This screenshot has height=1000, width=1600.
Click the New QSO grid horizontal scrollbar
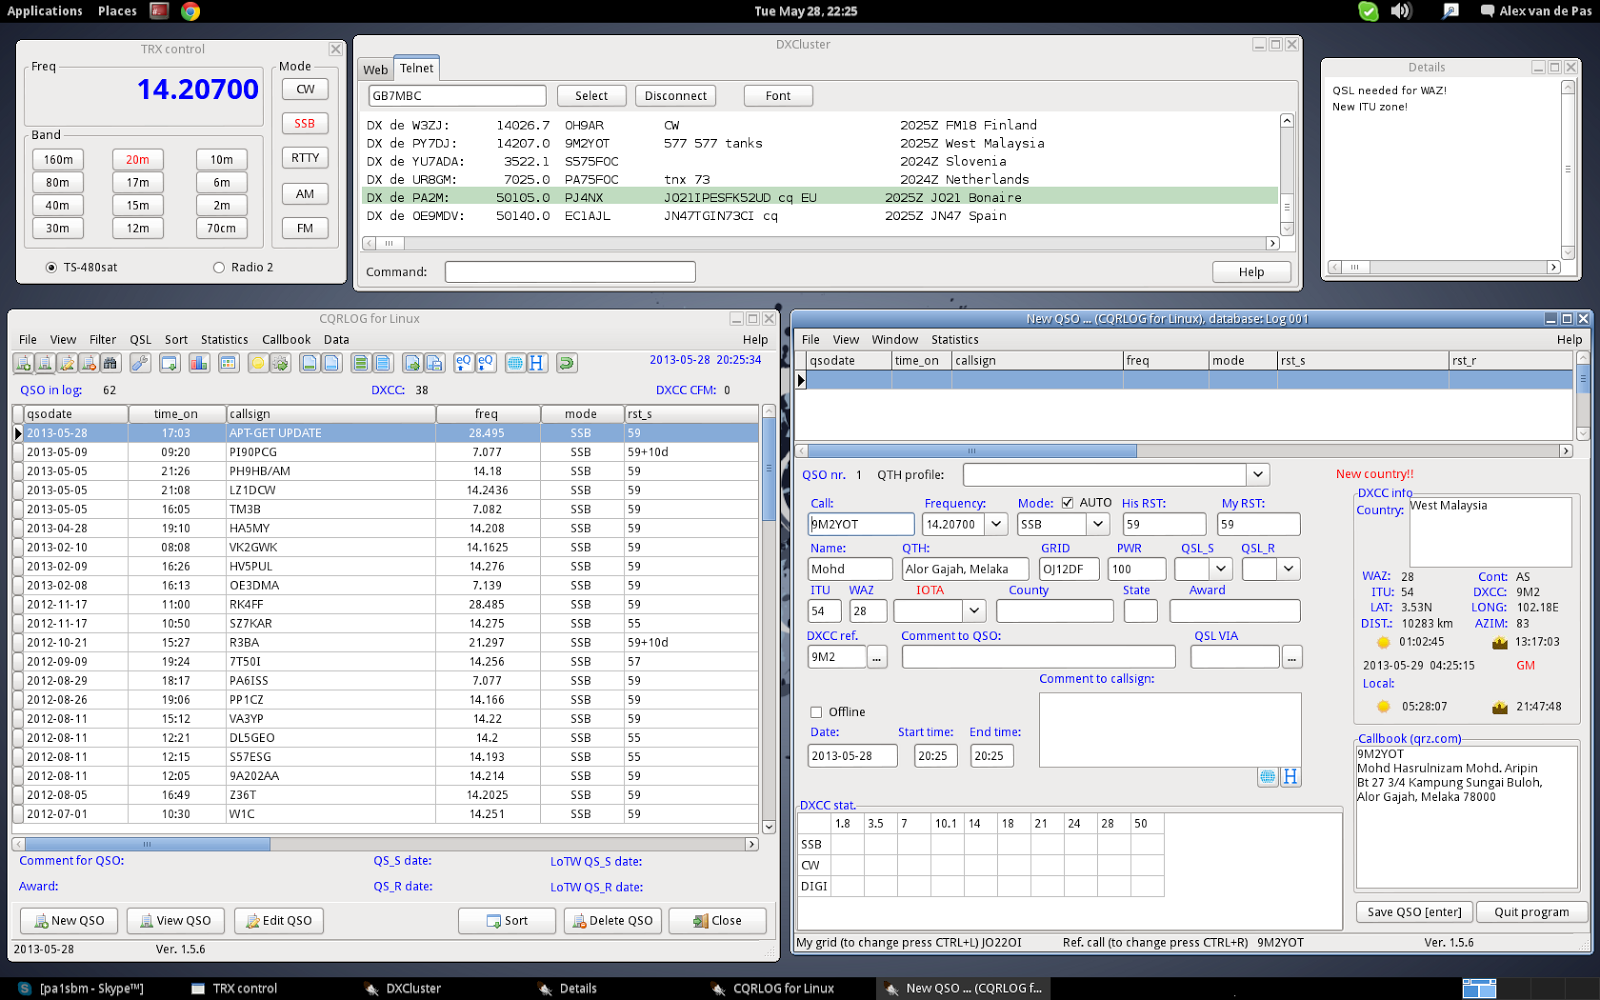[x=971, y=451]
